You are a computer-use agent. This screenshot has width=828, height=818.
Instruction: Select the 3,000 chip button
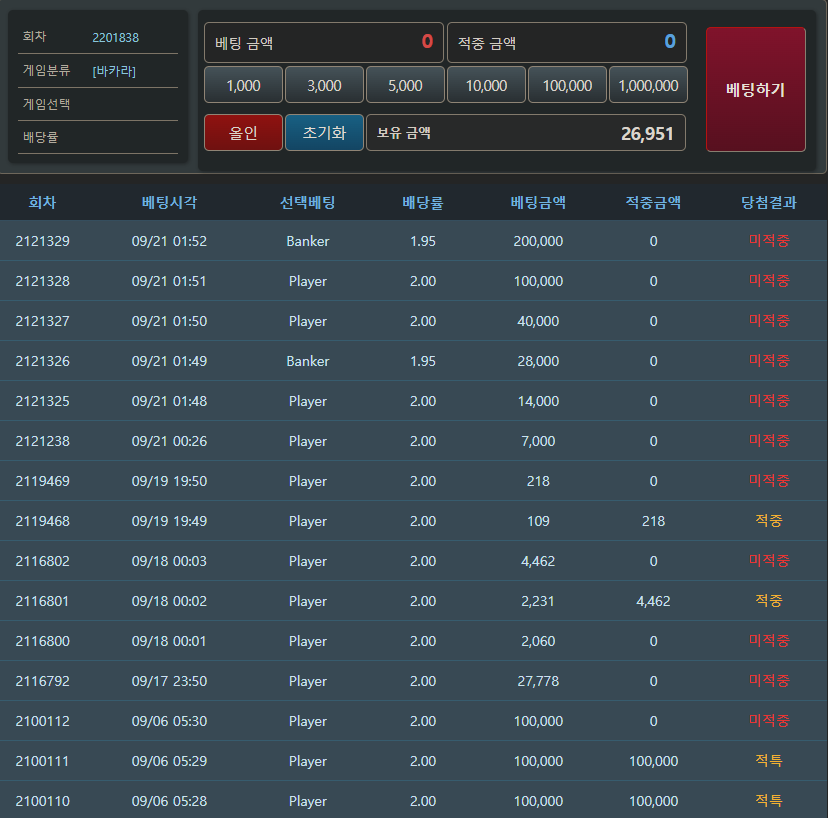[x=324, y=85]
